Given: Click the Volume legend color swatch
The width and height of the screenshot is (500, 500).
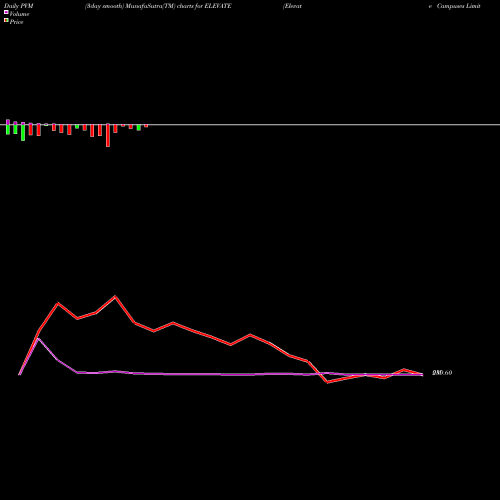Looking at the screenshot, I should point(6,12).
